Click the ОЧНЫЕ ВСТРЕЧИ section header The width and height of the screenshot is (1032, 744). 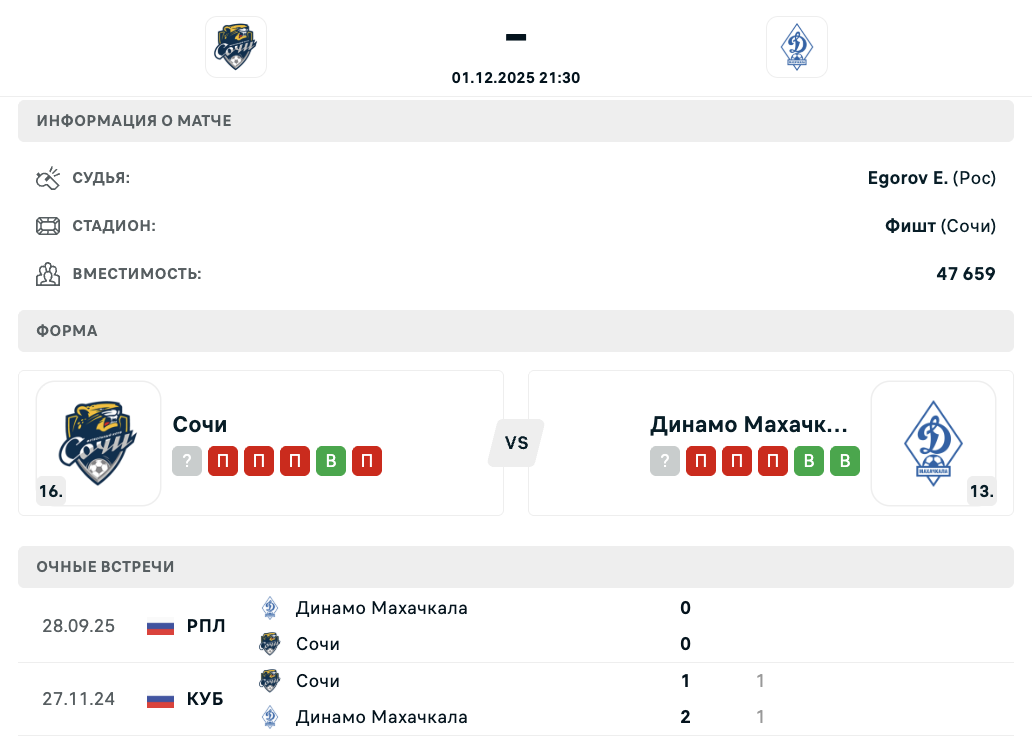click(106, 567)
